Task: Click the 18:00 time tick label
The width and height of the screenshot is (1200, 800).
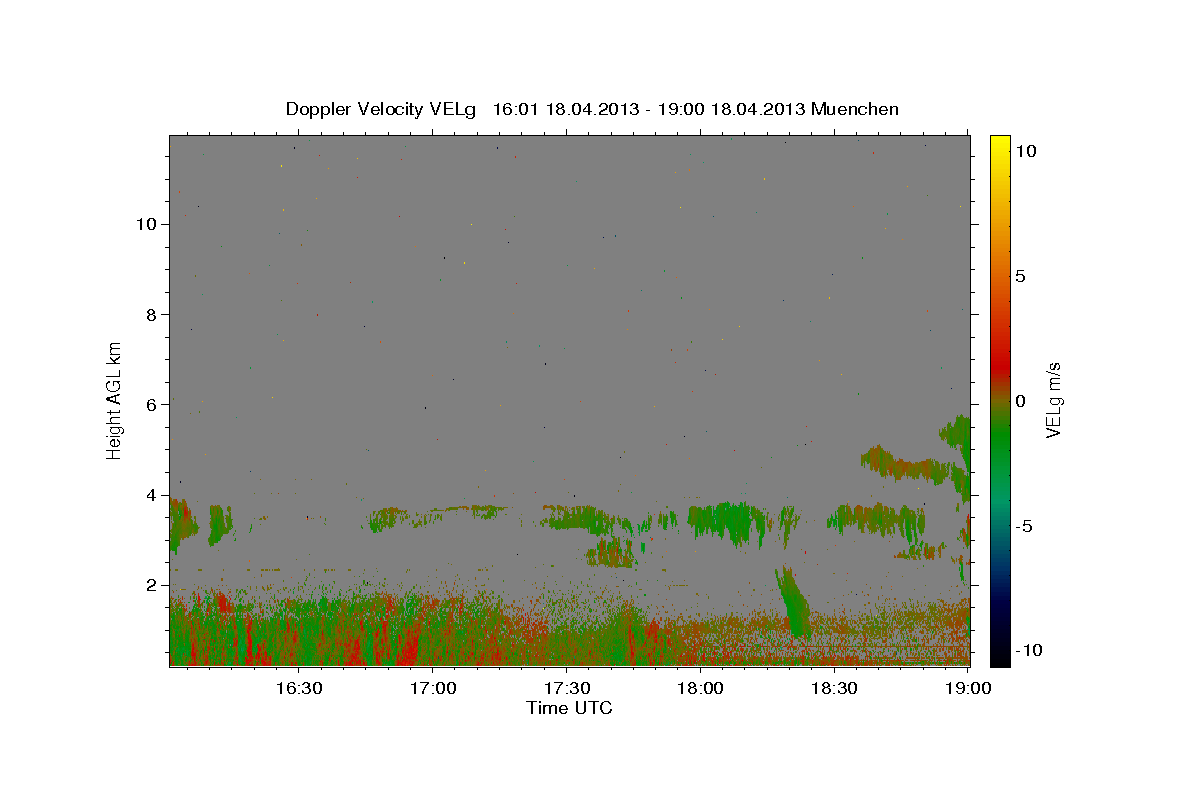Action: [700, 688]
